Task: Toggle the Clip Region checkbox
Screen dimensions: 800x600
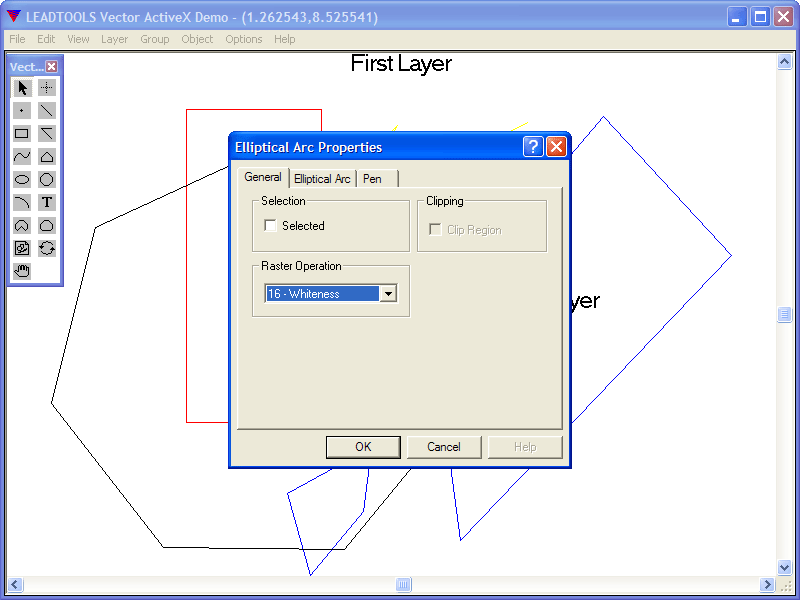Action: tap(435, 229)
